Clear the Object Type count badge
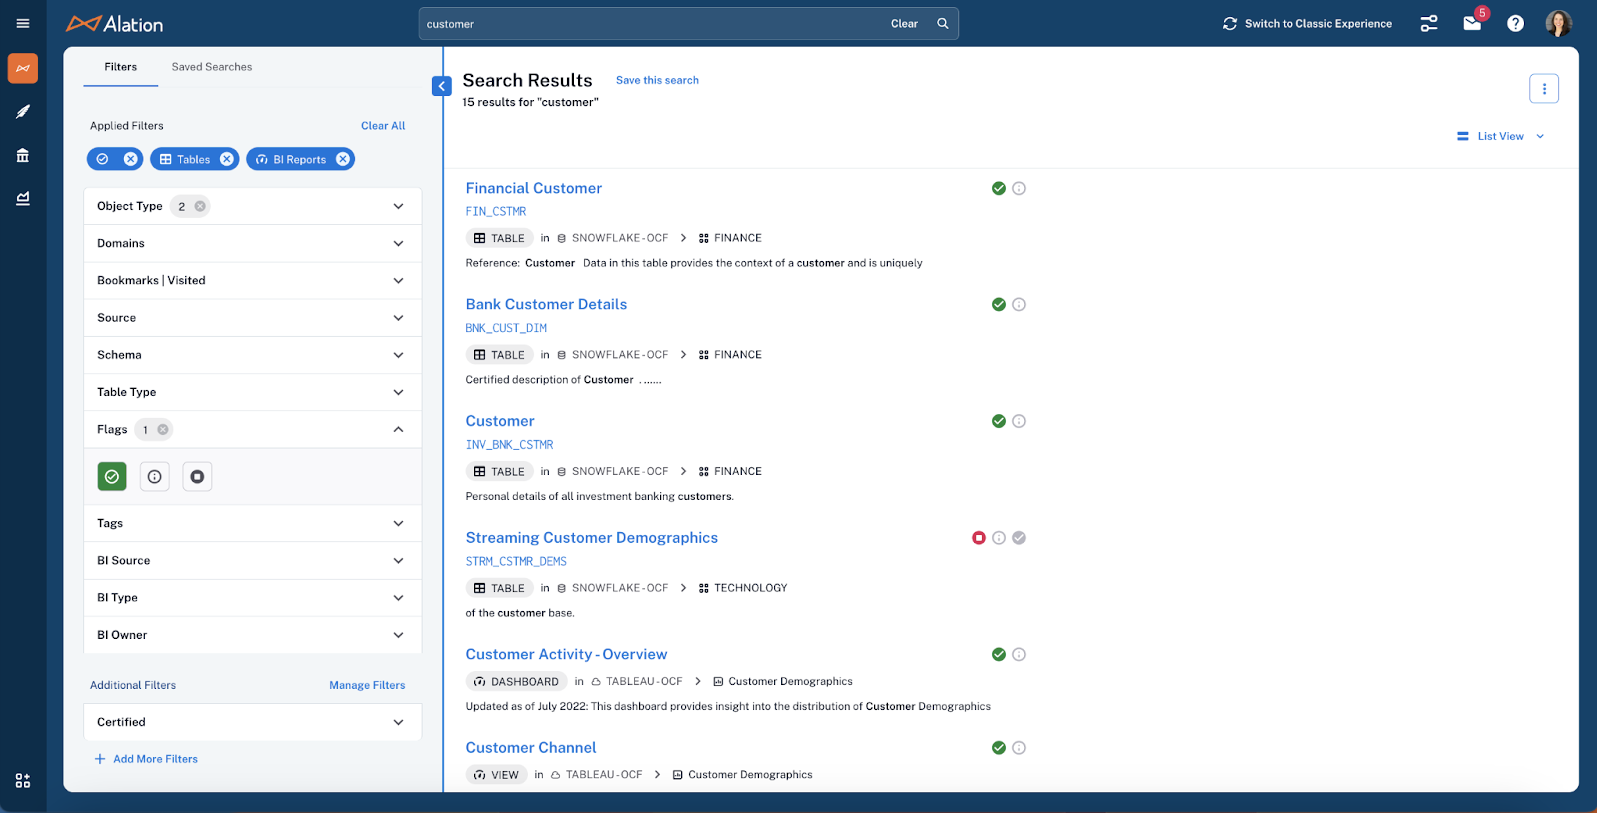 point(200,206)
